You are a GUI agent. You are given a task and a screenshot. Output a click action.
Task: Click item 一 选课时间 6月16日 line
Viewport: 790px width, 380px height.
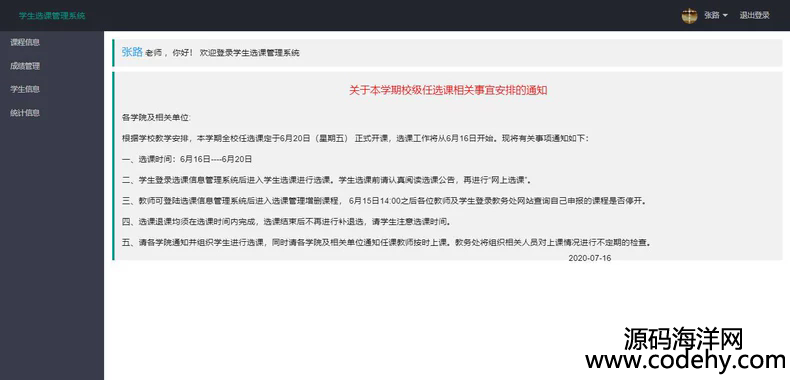tap(187, 159)
